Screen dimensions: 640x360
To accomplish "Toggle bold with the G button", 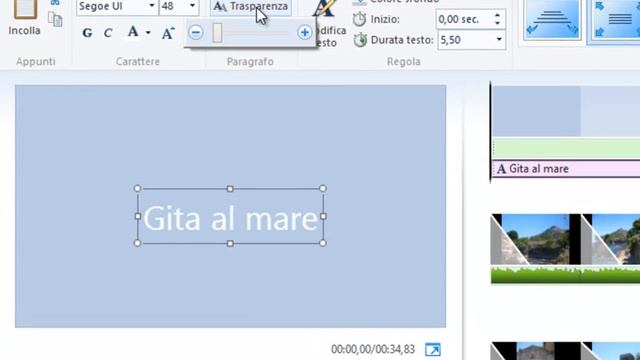I will (87, 33).
